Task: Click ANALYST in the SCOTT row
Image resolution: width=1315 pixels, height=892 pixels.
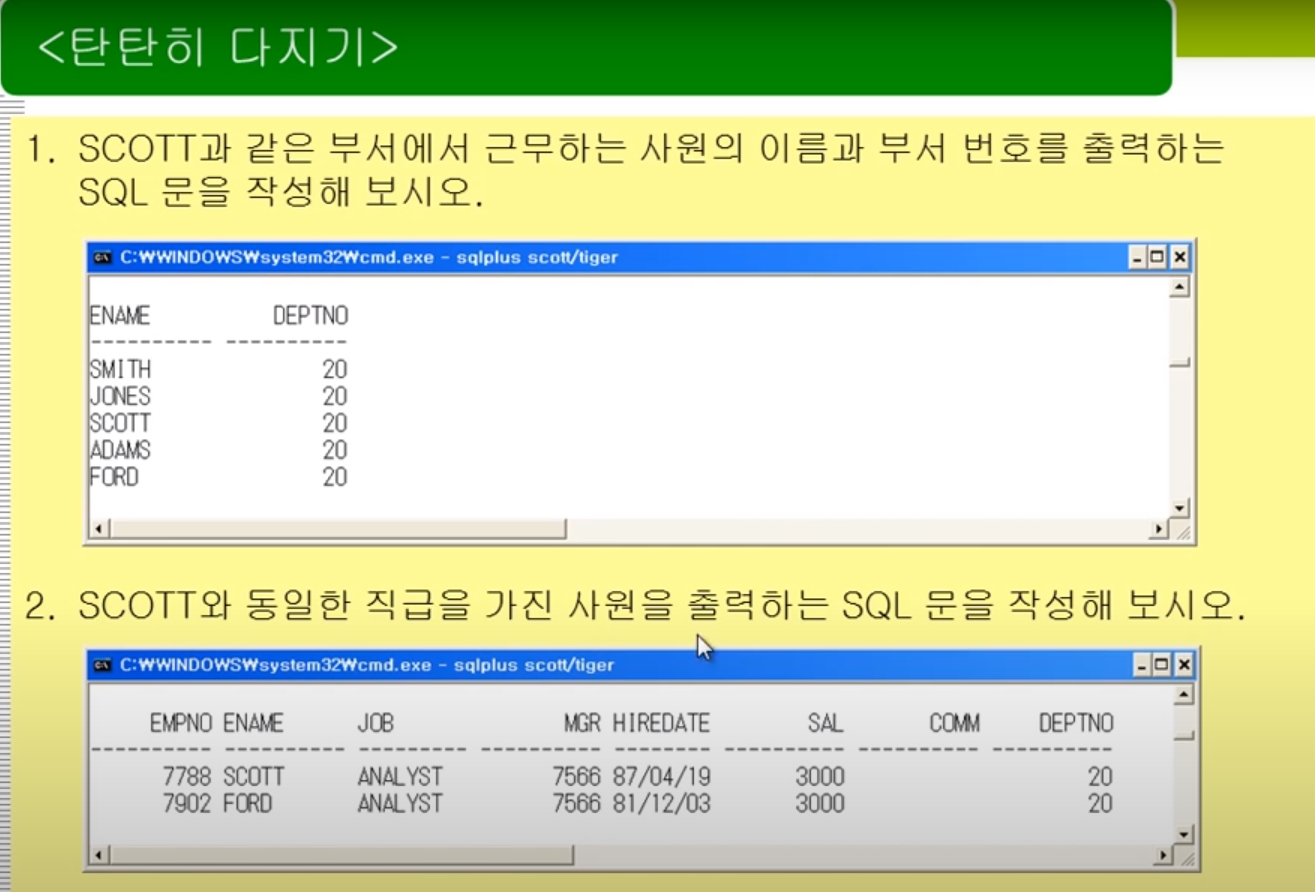Action: point(400,777)
